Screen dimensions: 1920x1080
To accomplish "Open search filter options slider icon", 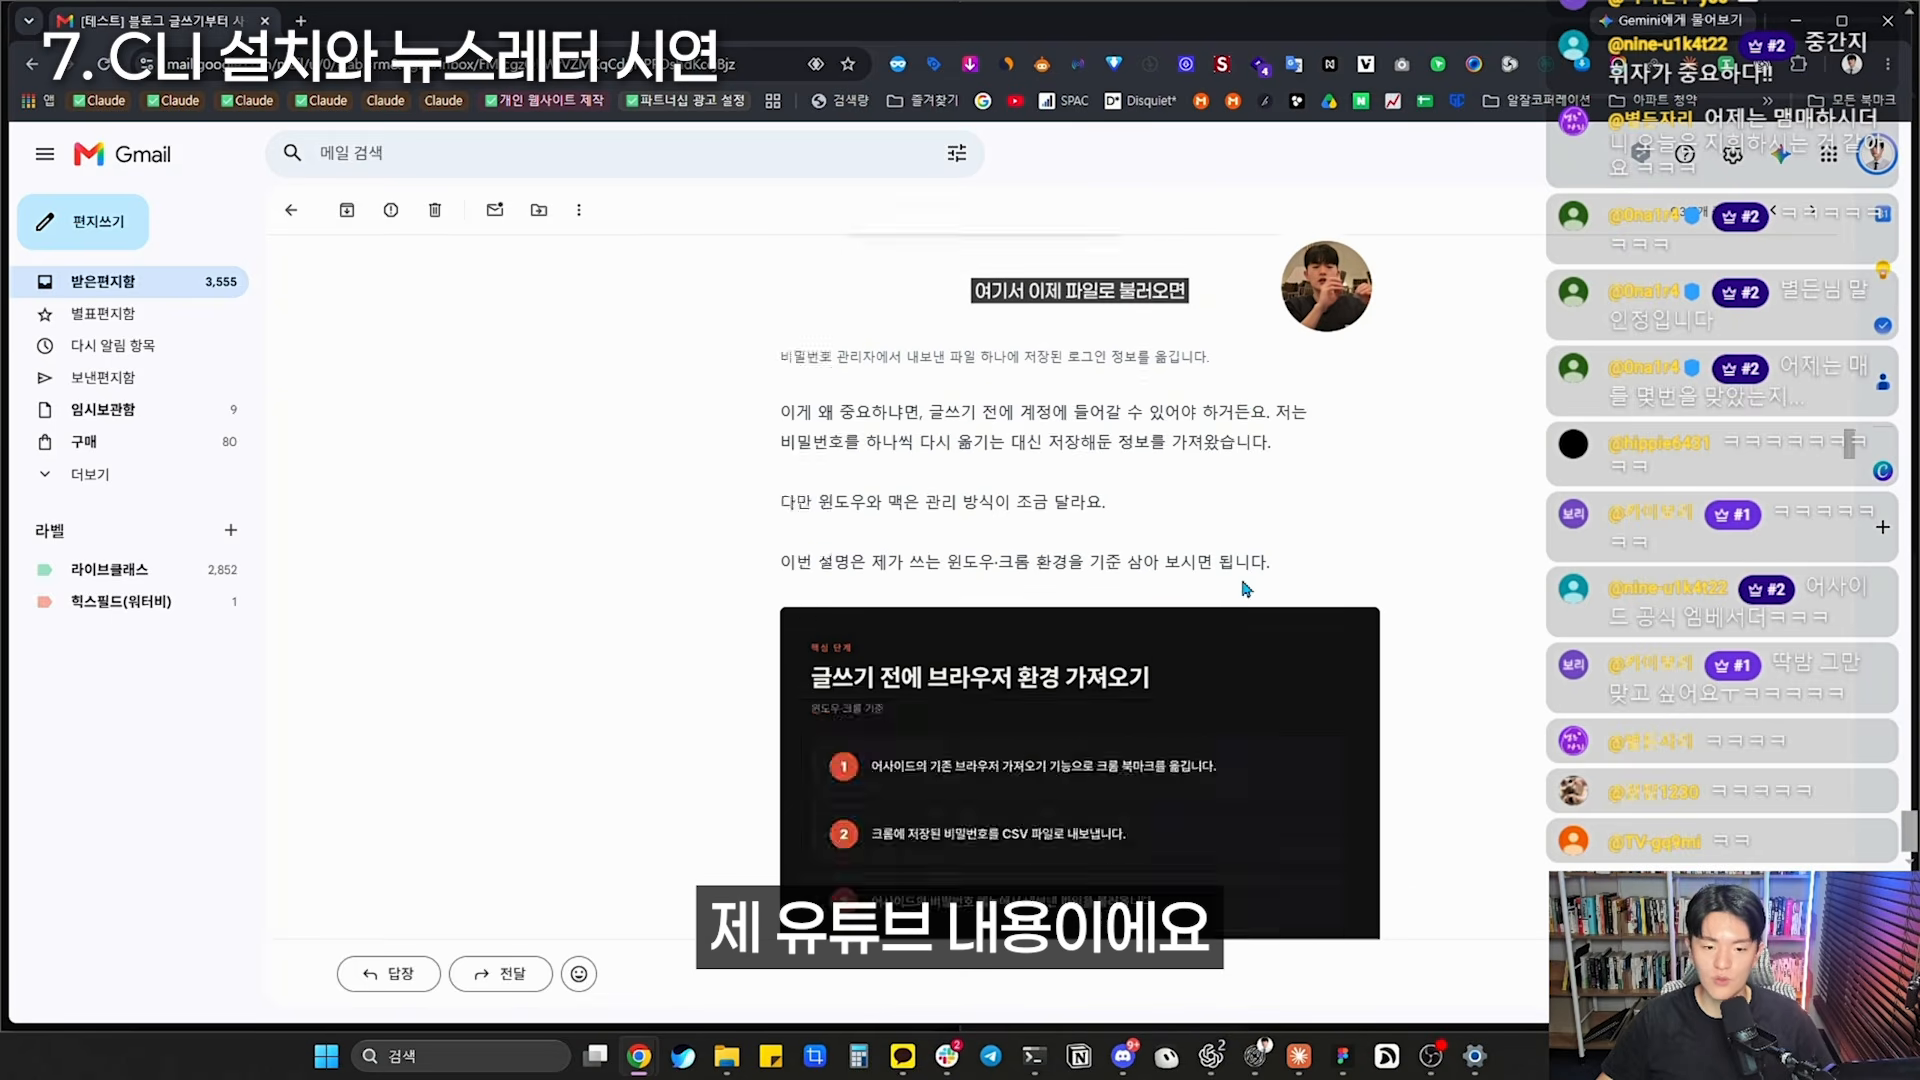I will pyautogui.click(x=957, y=153).
